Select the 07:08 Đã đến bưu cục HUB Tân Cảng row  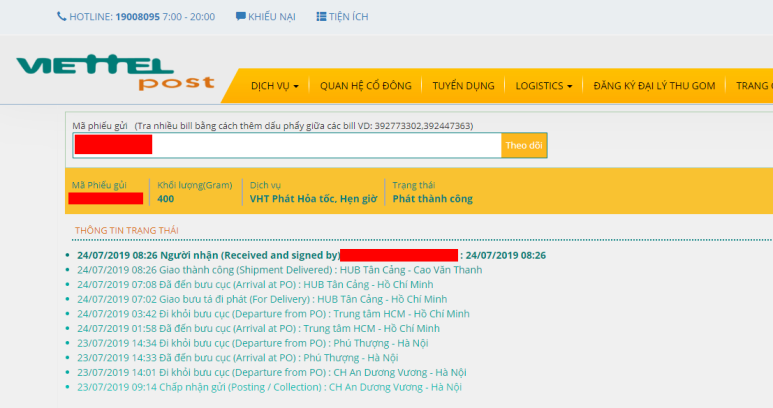(x=255, y=285)
